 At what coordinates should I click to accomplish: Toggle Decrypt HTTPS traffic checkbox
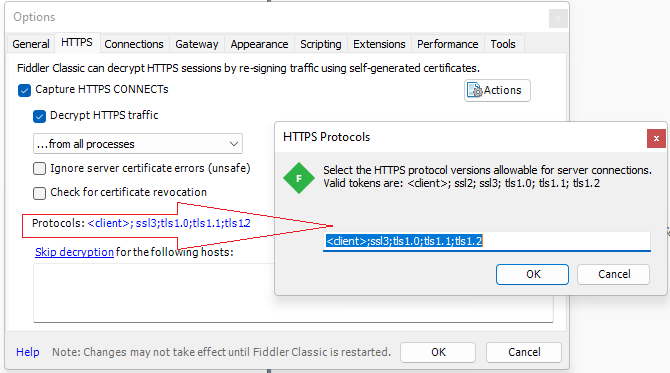pyautogui.click(x=39, y=116)
